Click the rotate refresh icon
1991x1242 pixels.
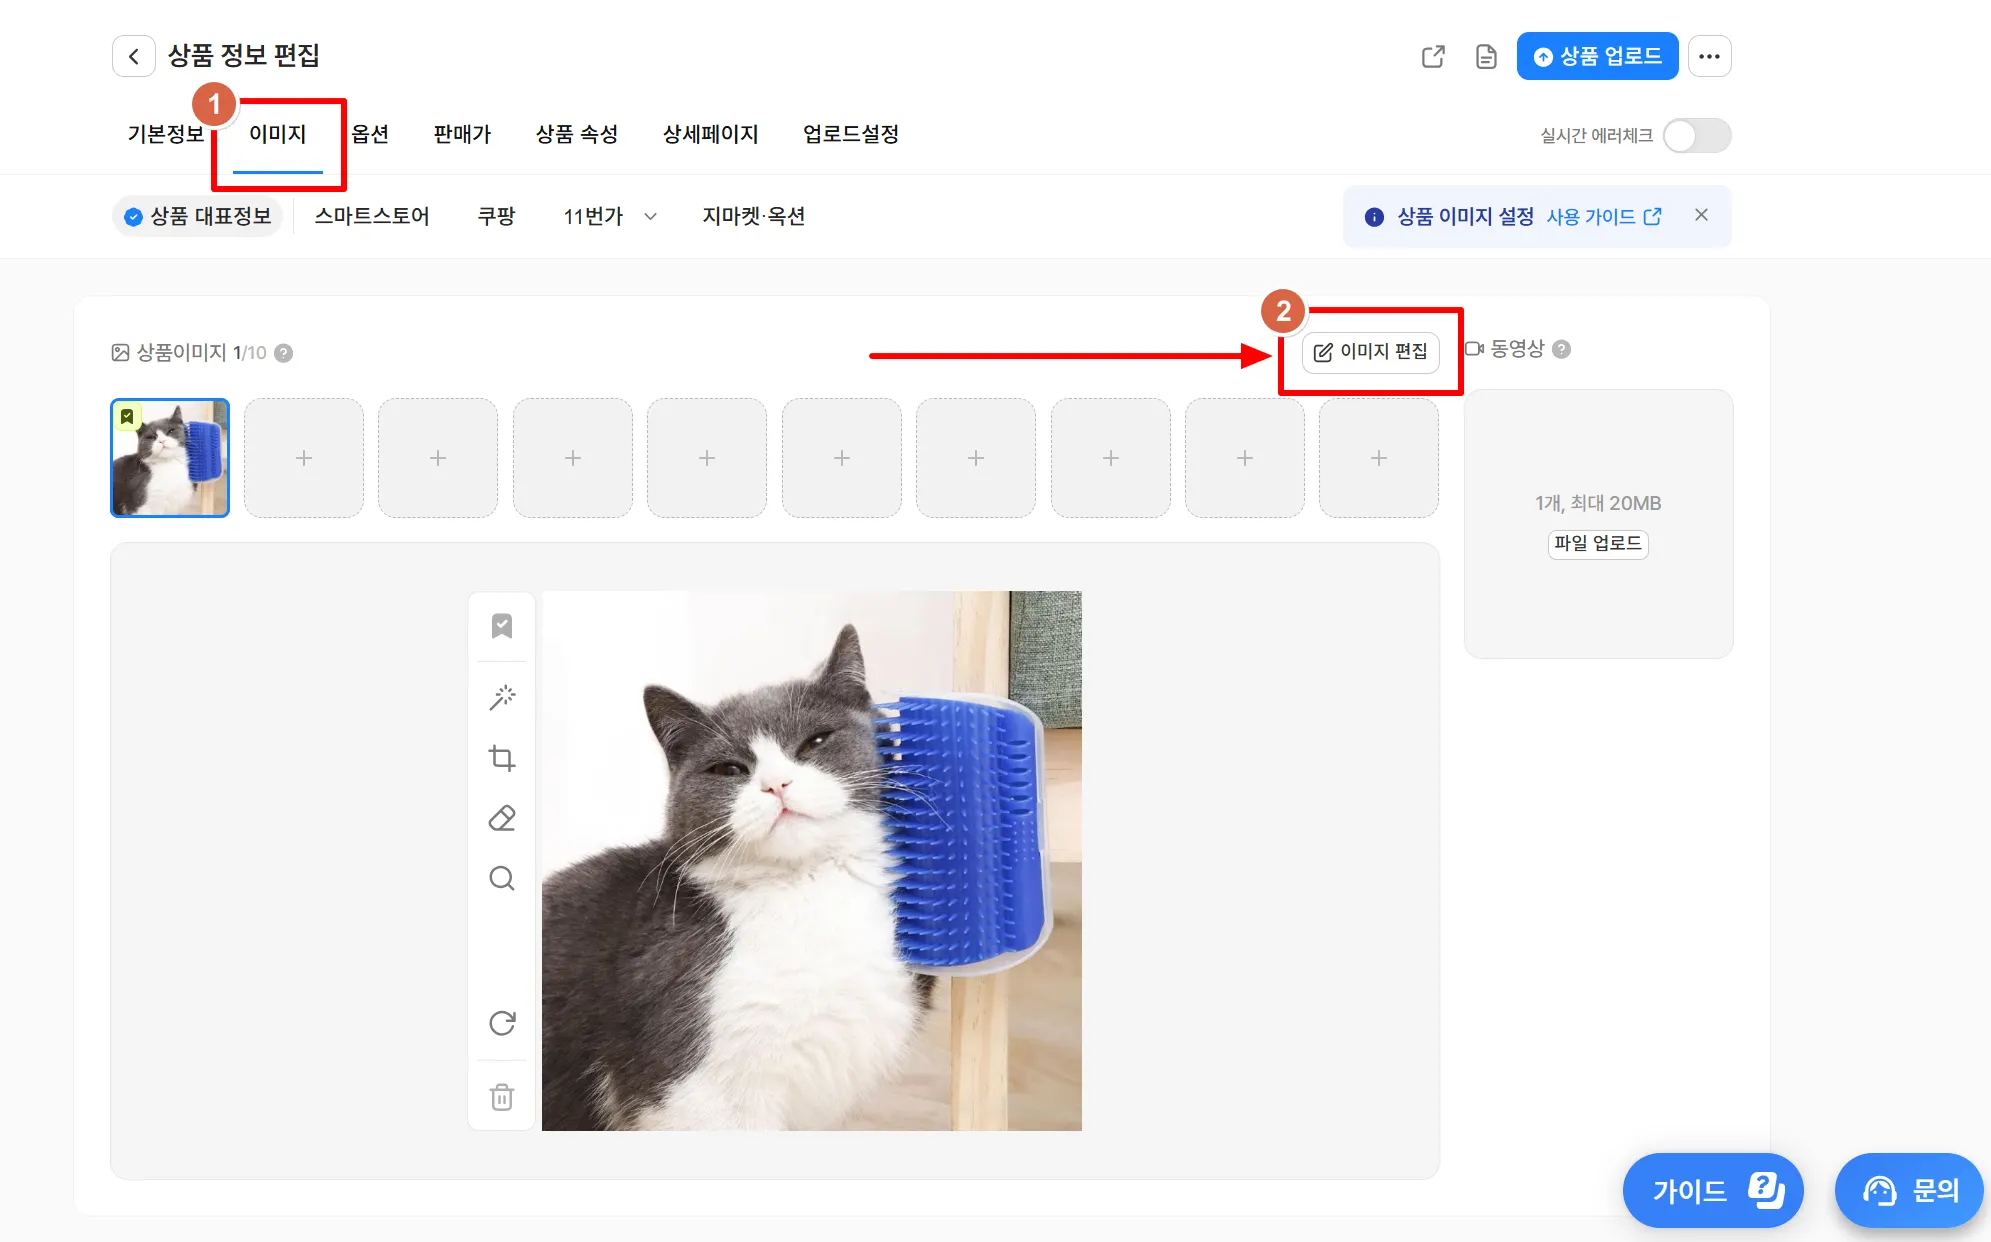tap(502, 1023)
